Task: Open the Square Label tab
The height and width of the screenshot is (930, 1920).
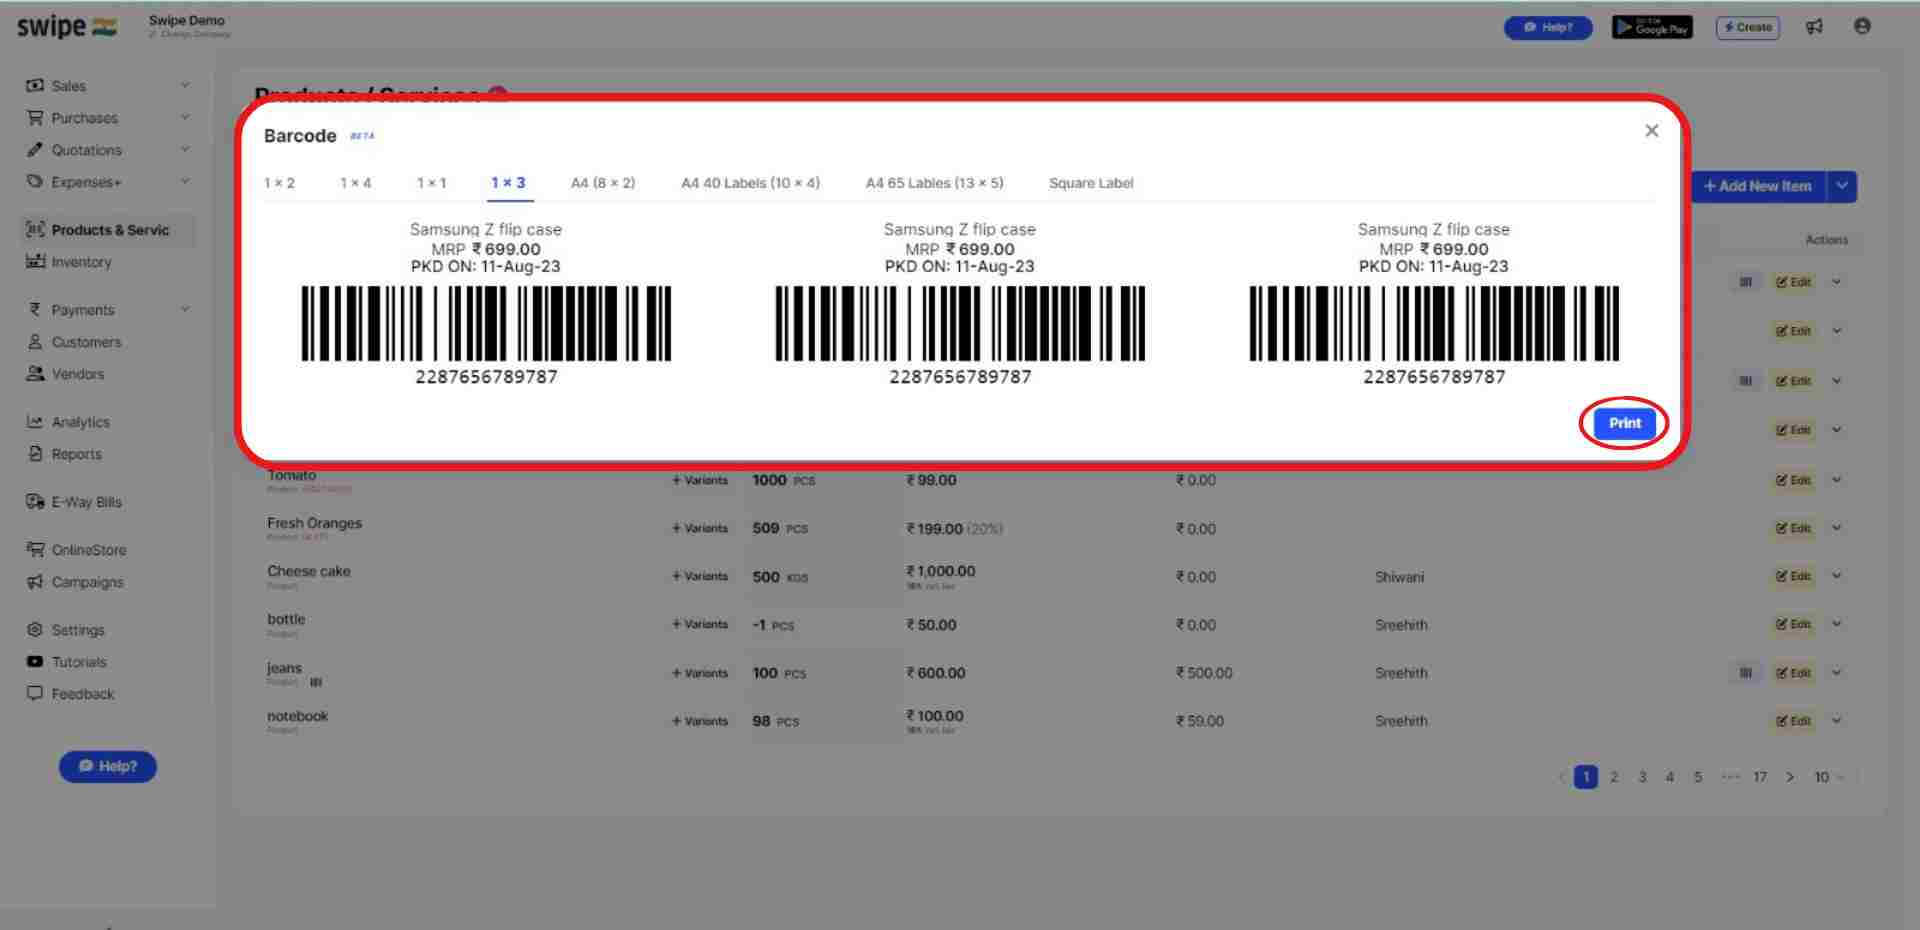Action: tap(1091, 183)
